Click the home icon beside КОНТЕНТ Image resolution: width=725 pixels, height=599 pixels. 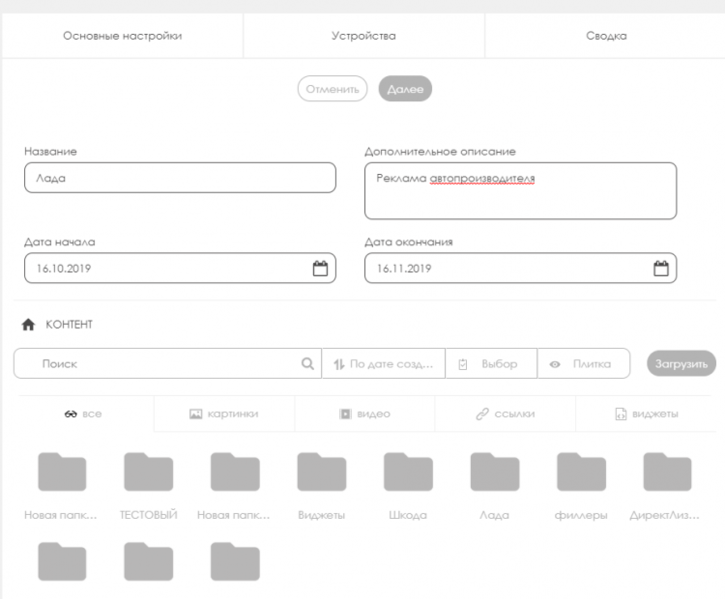[x=28, y=324]
